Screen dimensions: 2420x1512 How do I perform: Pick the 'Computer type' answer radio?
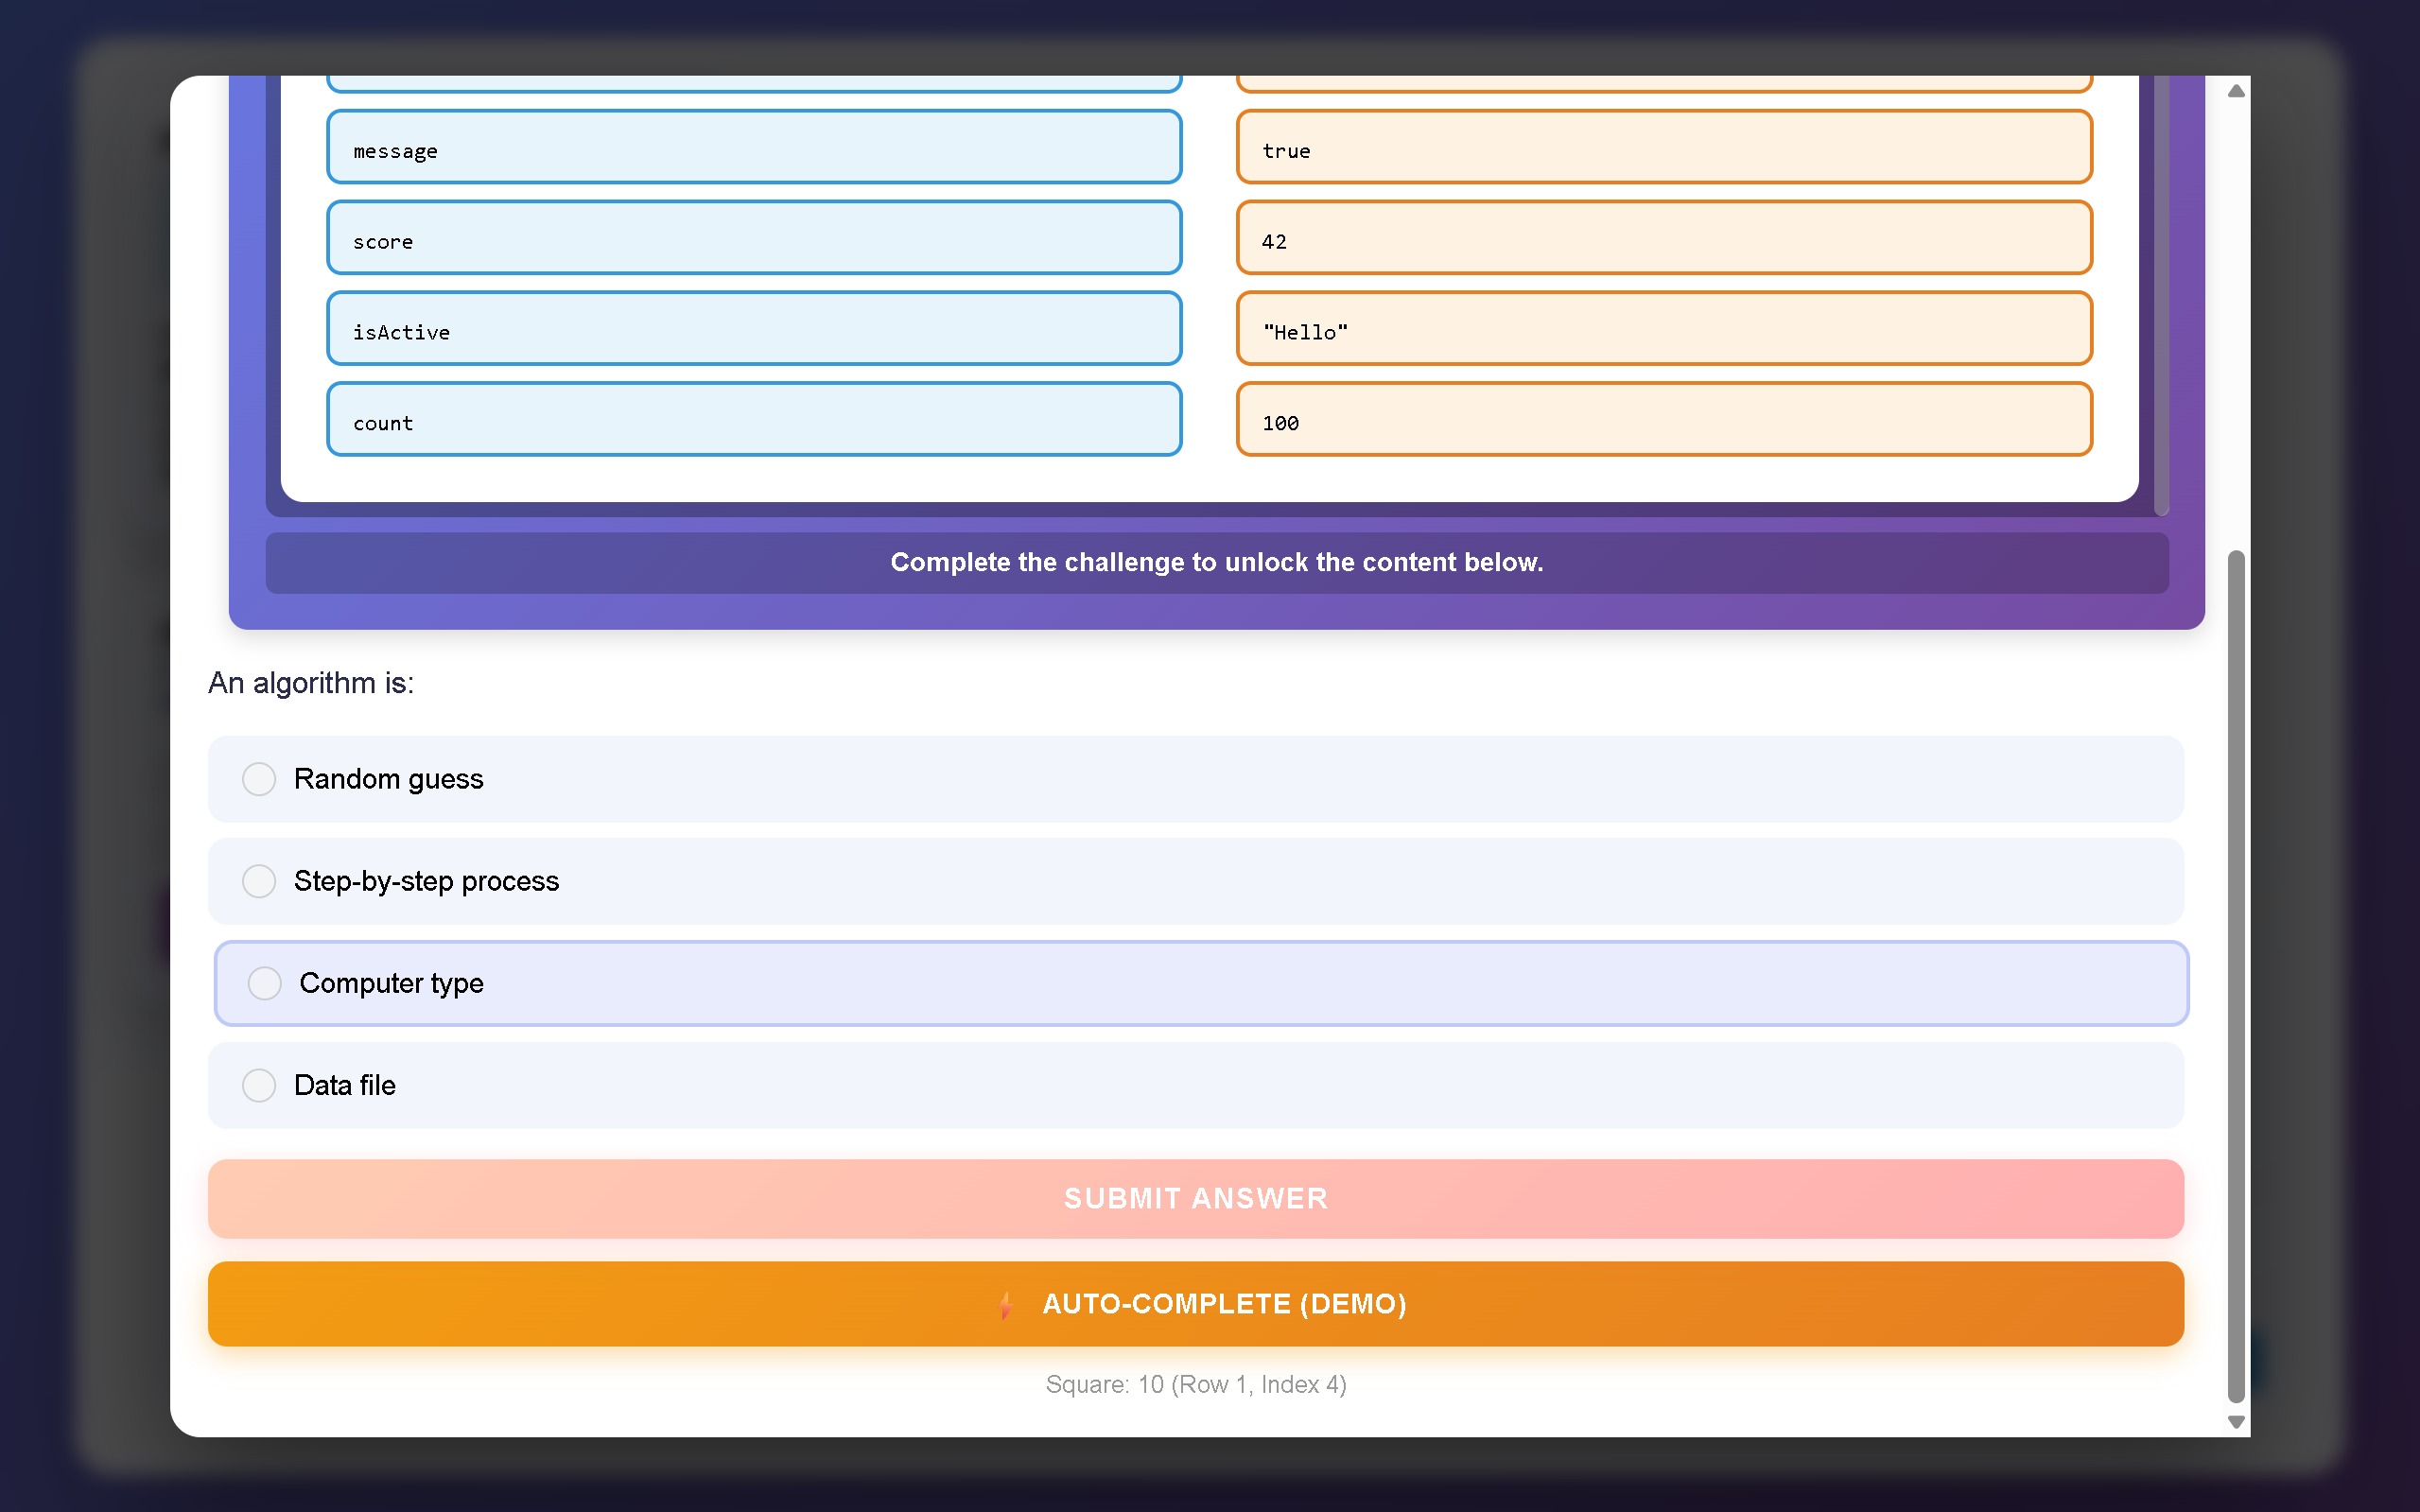point(265,983)
